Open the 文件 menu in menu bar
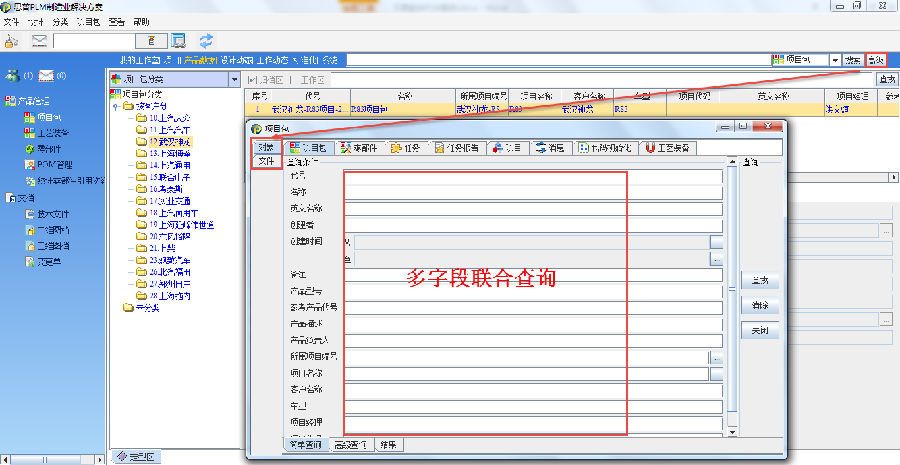The width and height of the screenshot is (900, 465). tap(12, 21)
